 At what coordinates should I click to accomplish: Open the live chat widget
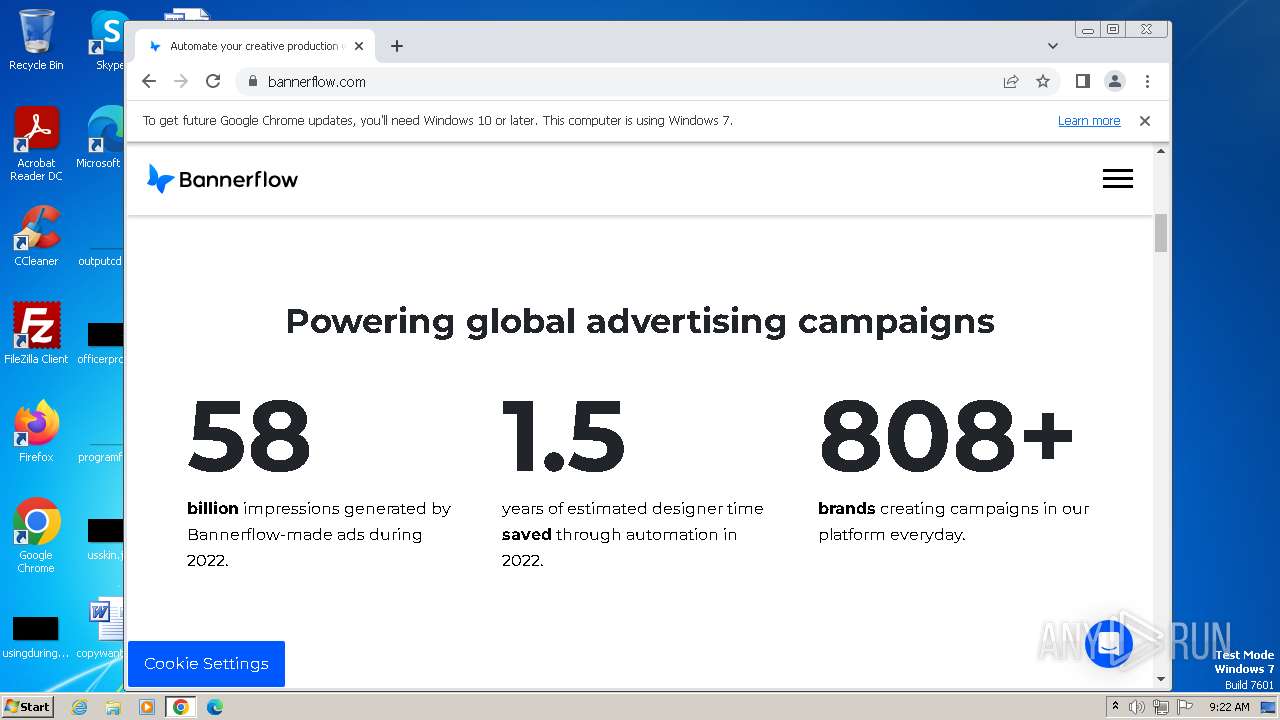(x=1108, y=645)
